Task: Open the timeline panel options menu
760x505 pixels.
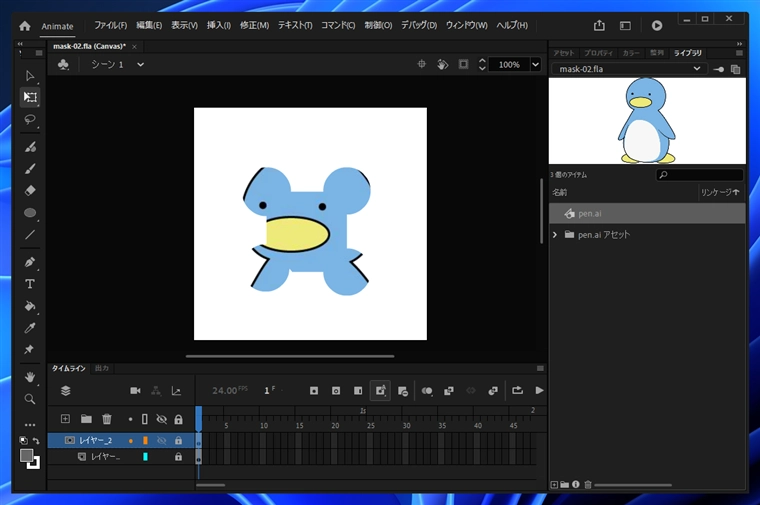Action: (x=540, y=368)
